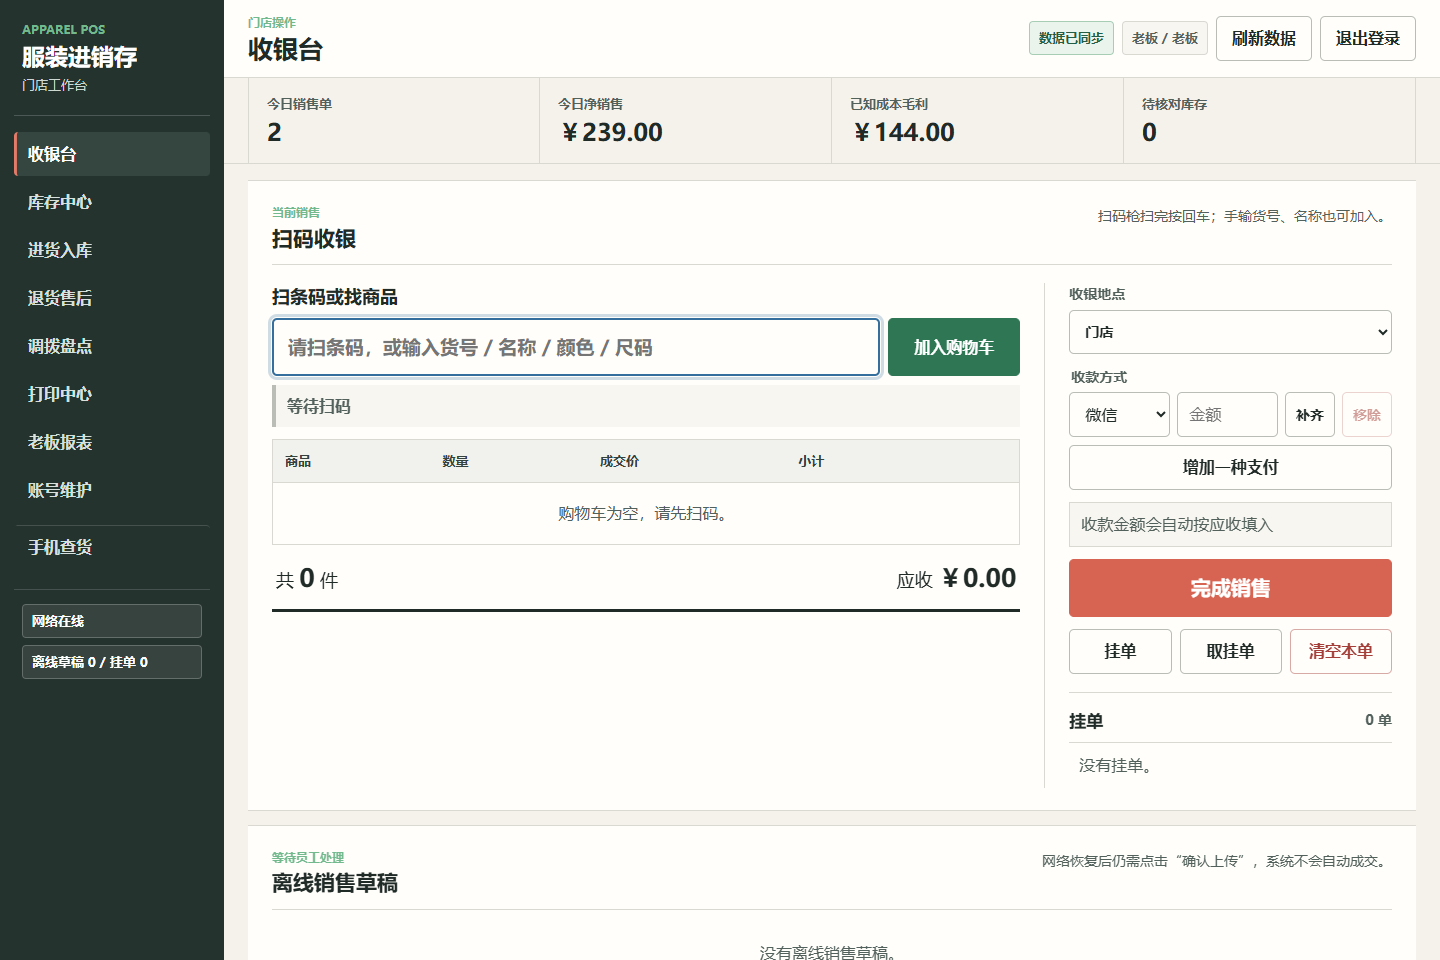Refresh data with 刷新数据 button
The width and height of the screenshot is (1440, 960).
point(1264,38)
